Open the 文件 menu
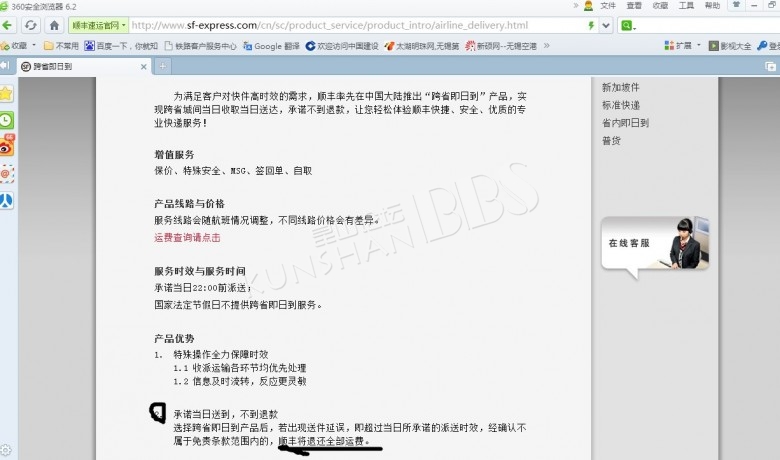The height and width of the screenshot is (460, 780). click(608, 5)
